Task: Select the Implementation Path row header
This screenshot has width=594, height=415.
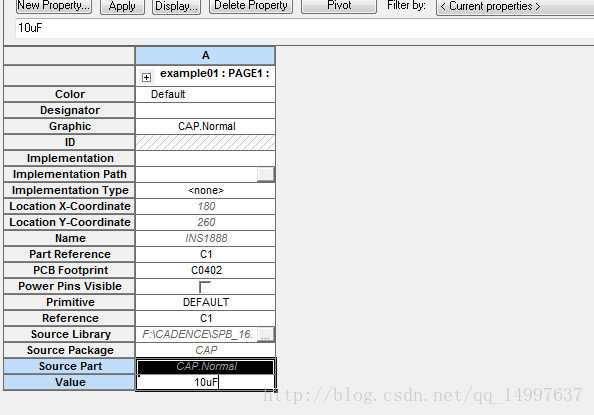Action: (69, 174)
